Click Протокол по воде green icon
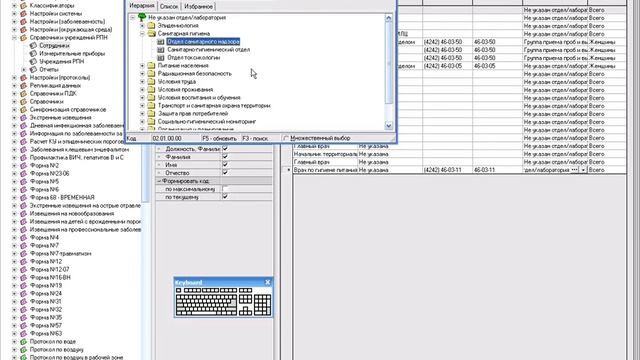Screen dimensions: 640x360 [24, 341]
